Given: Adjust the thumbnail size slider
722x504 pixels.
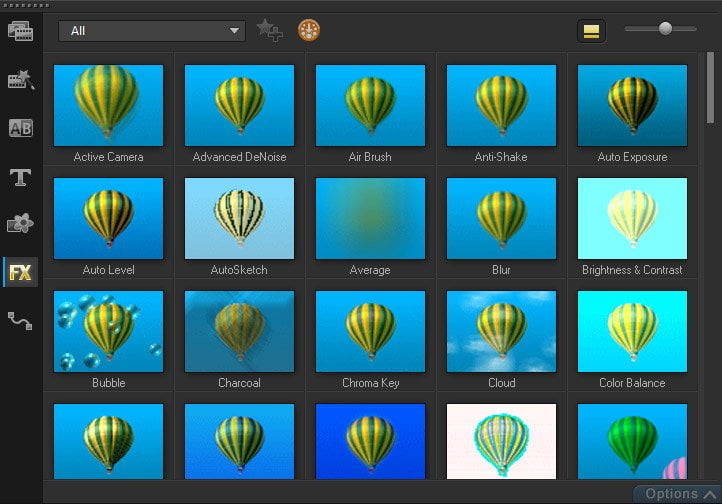Looking at the screenshot, I should pyautogui.click(x=665, y=29).
